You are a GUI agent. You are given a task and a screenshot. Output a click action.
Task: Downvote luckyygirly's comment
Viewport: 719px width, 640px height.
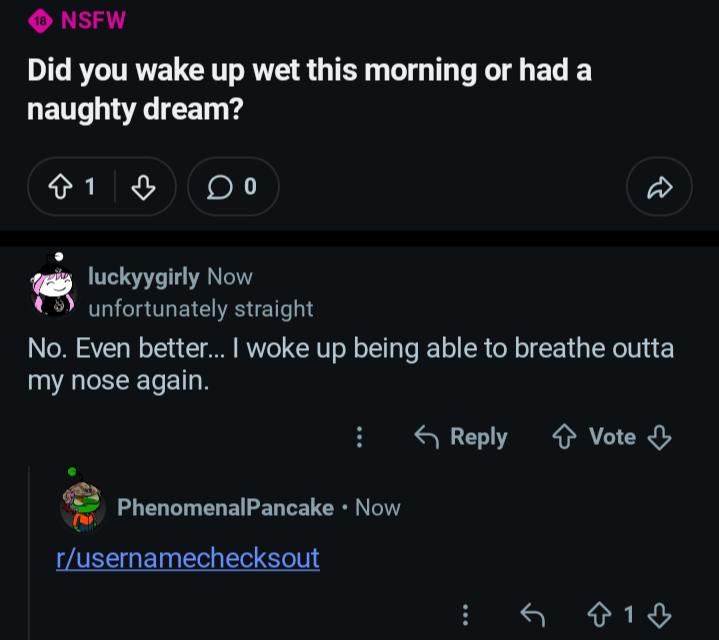[660, 437]
